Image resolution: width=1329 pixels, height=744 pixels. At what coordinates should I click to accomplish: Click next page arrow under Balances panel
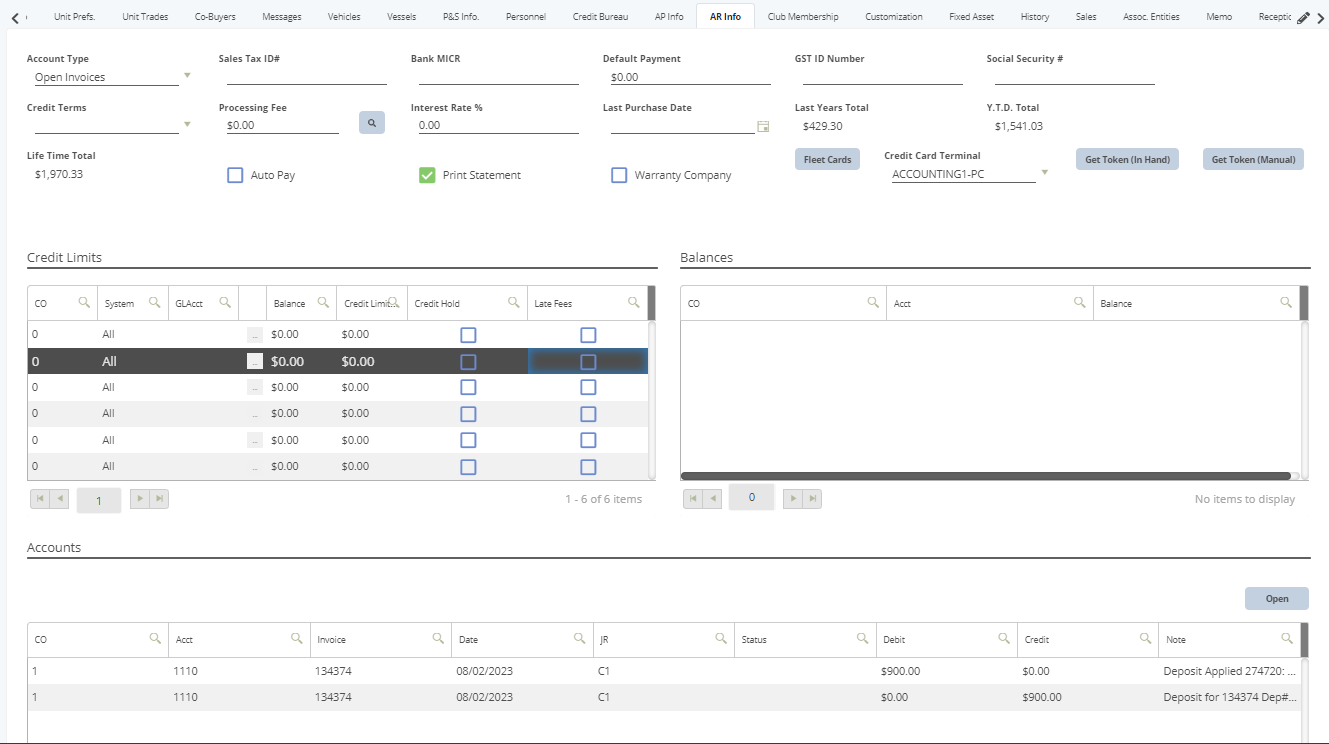791,497
